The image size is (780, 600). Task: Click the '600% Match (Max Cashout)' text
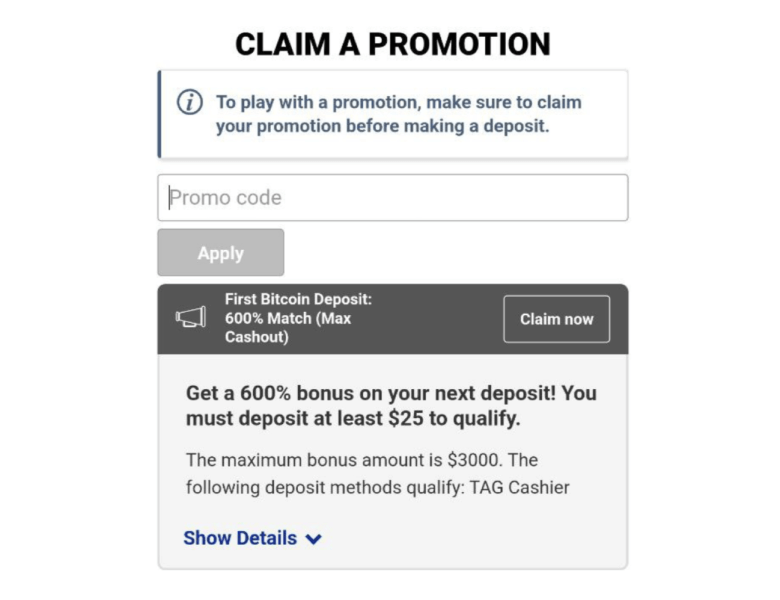(x=287, y=328)
